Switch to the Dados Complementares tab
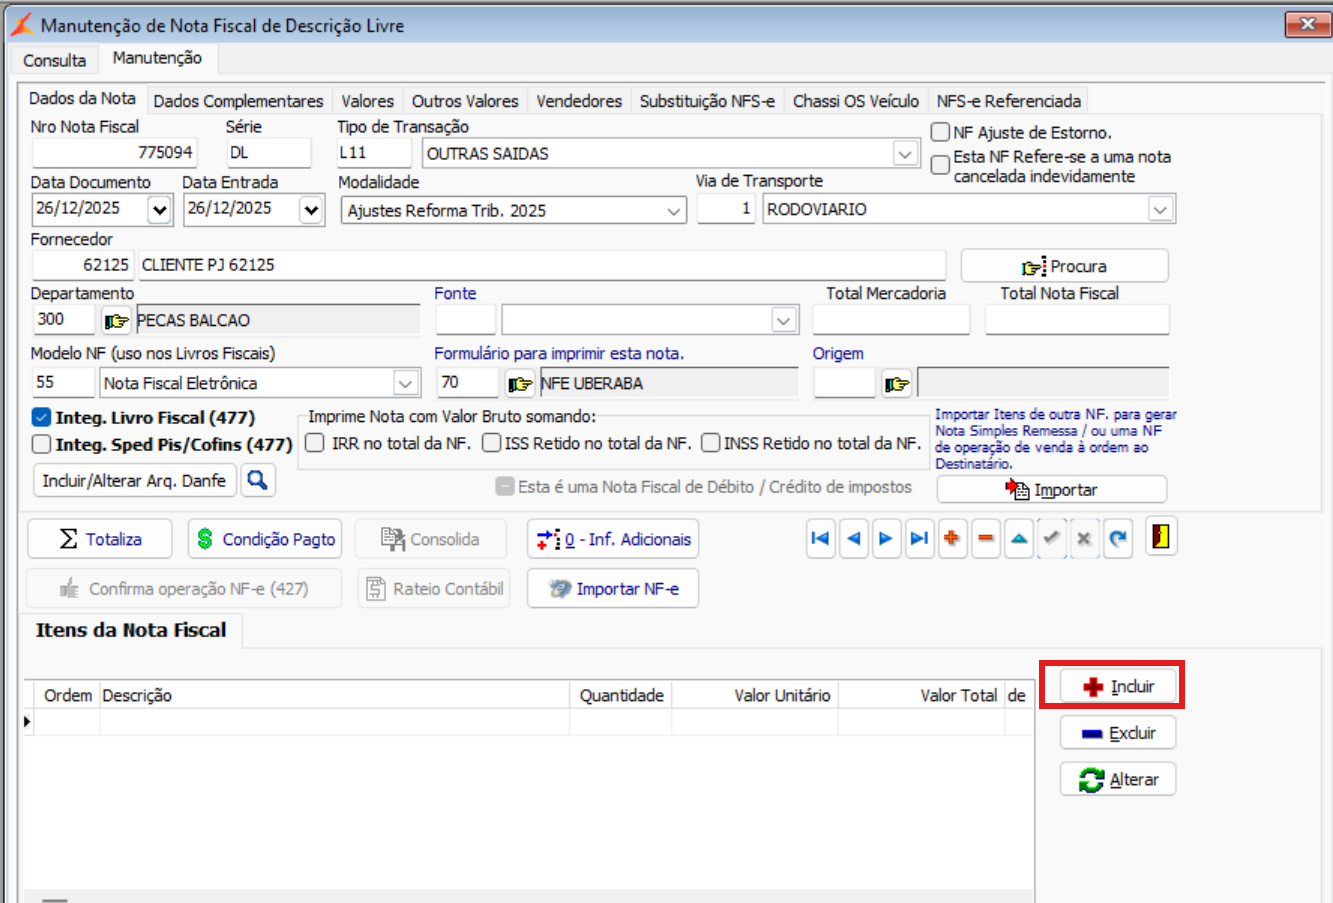 [238, 101]
